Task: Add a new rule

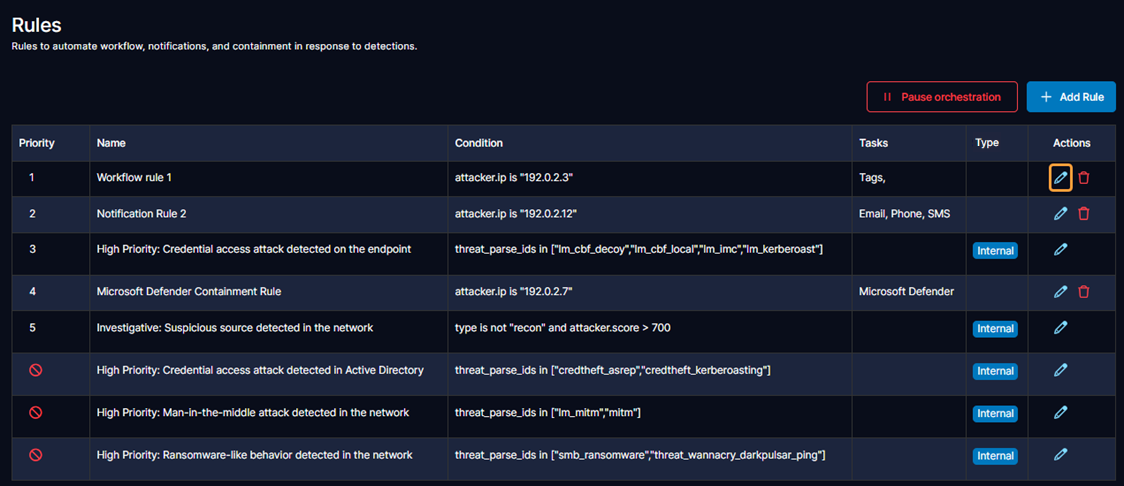Action: 1071,97
